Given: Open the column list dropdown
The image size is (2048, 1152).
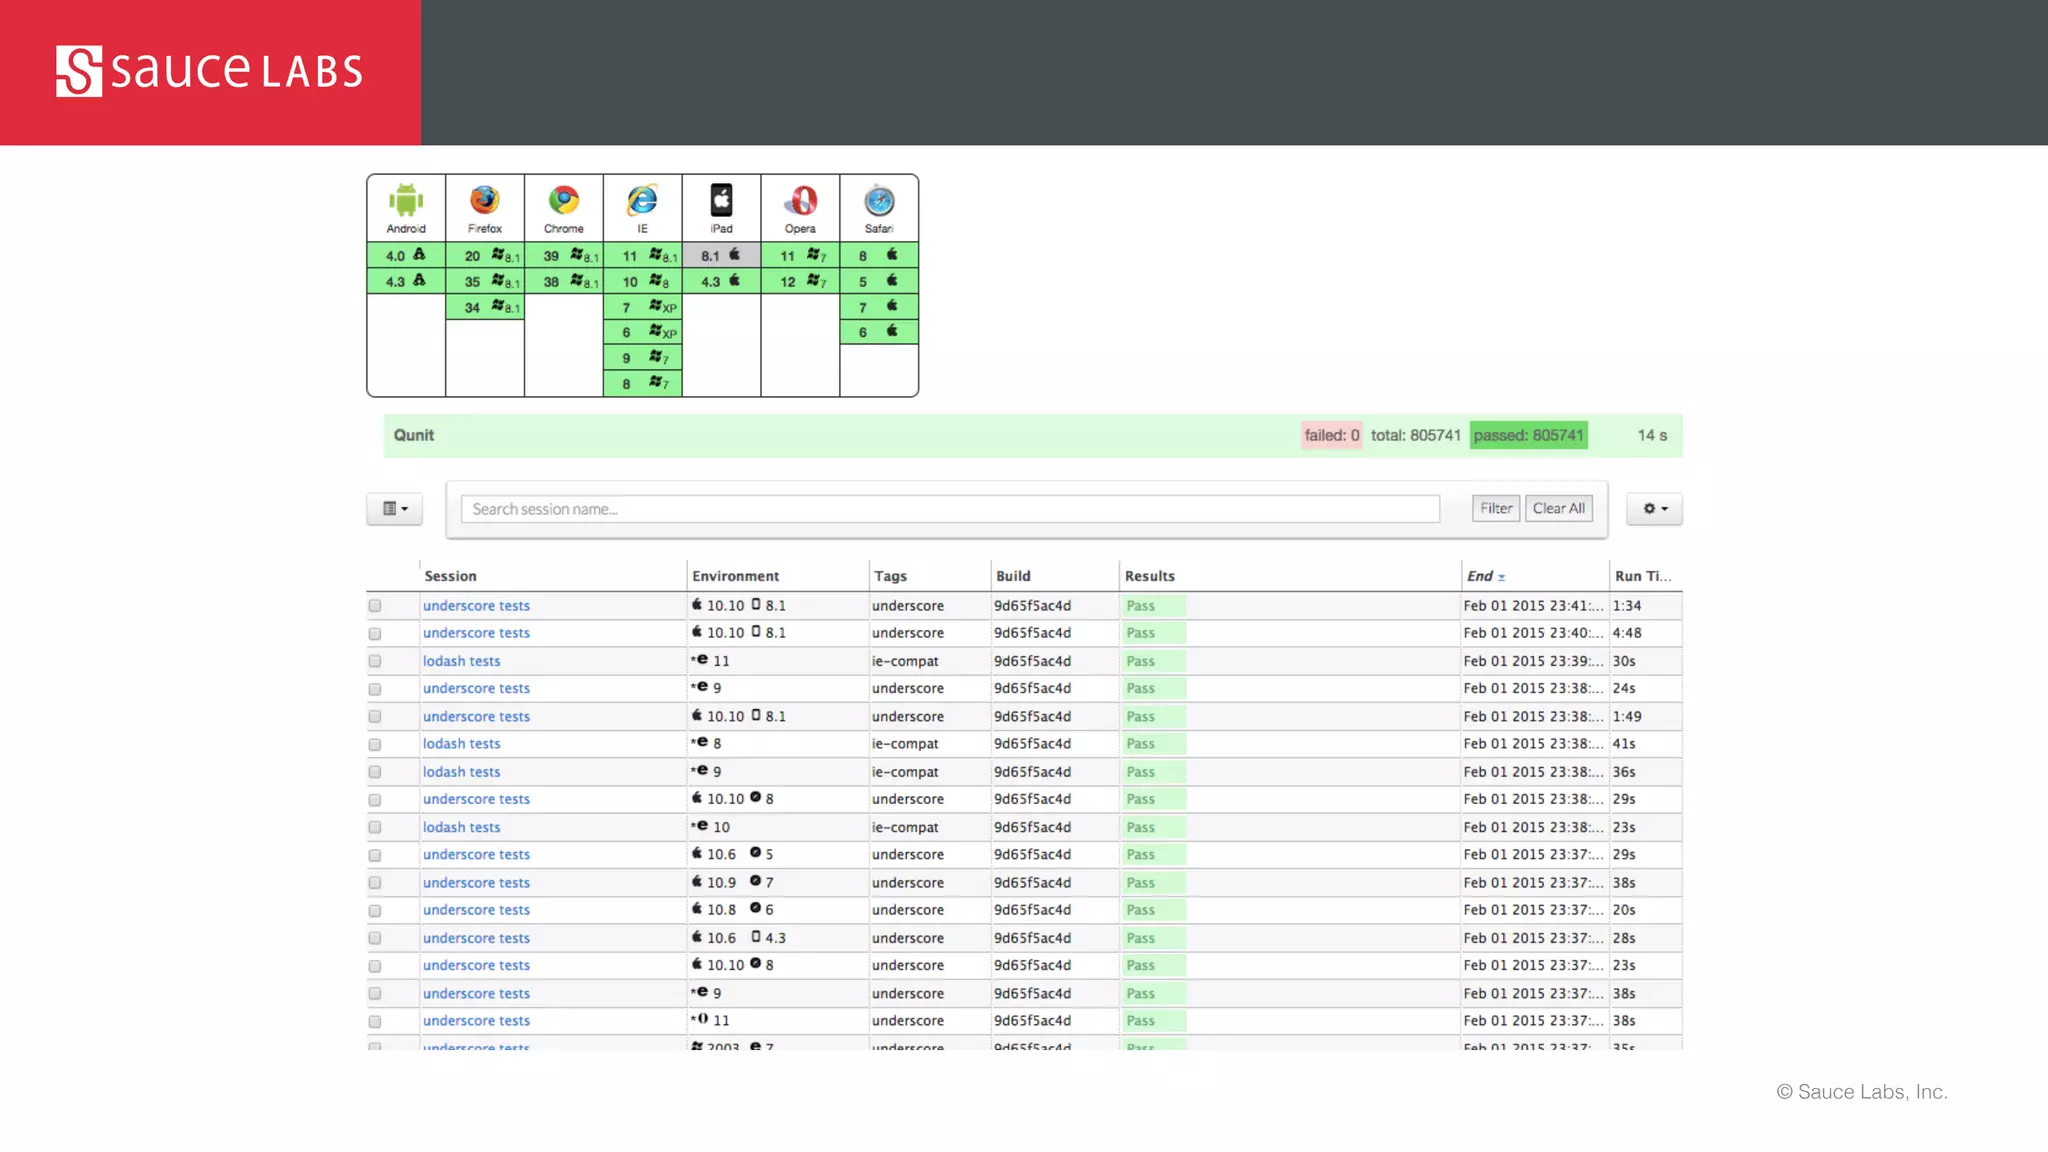Looking at the screenshot, I should 394,509.
